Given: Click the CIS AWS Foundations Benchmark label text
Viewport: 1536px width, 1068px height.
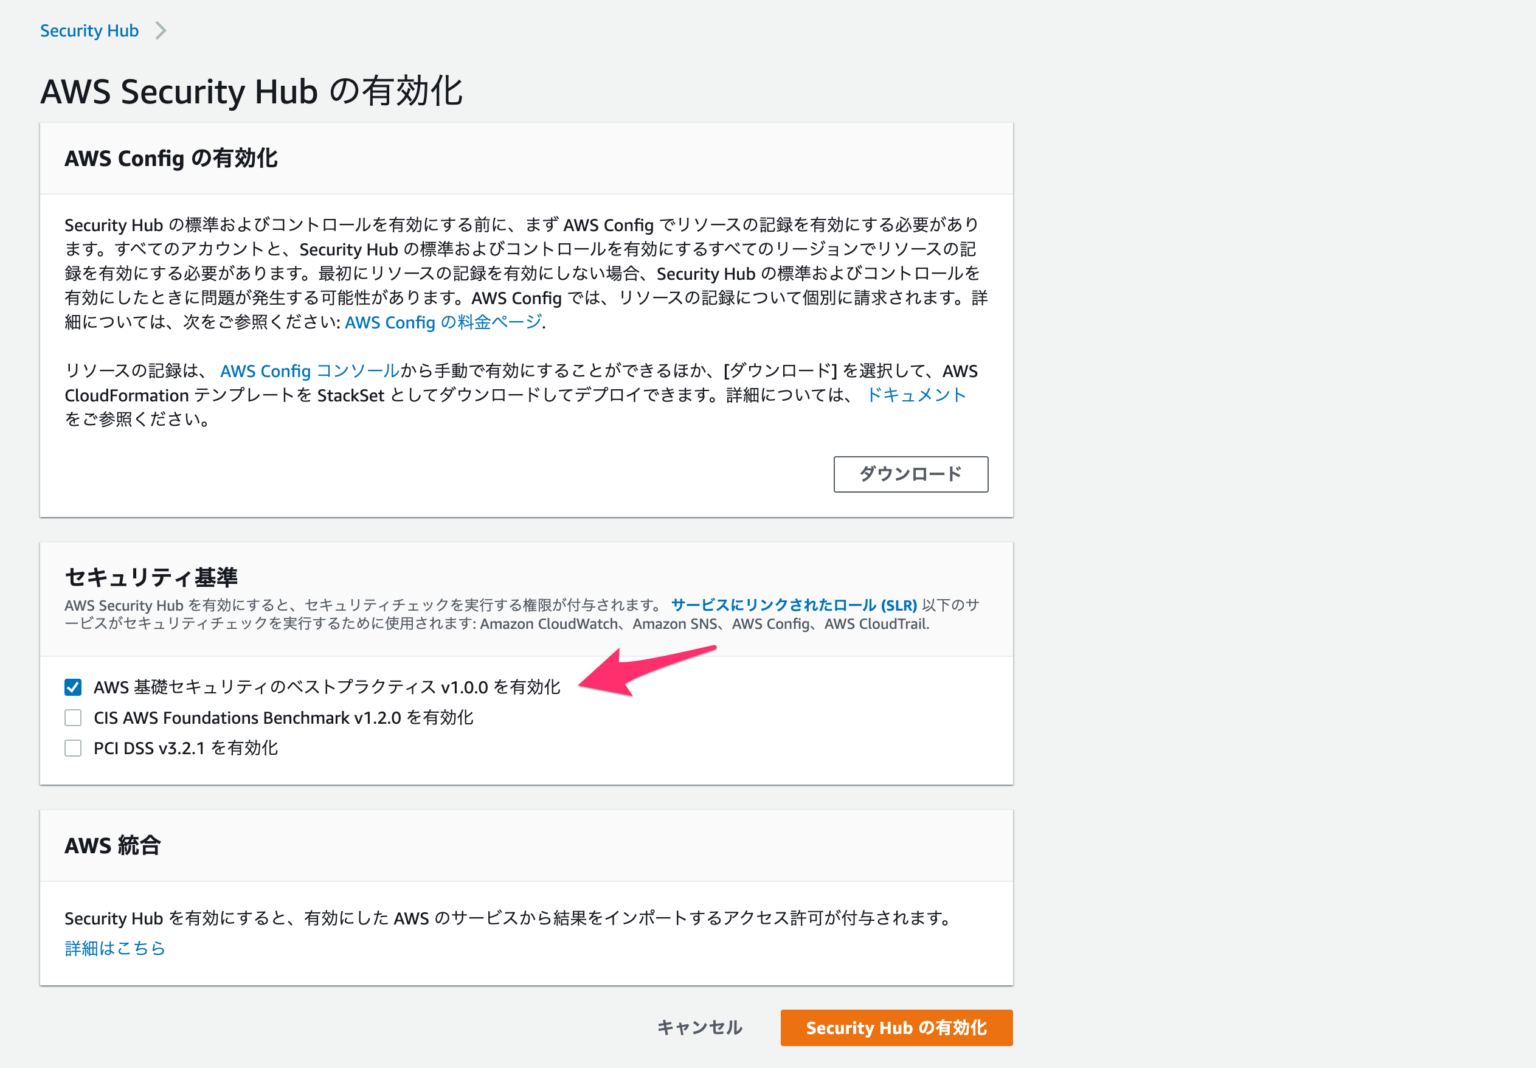Looking at the screenshot, I should [x=283, y=717].
